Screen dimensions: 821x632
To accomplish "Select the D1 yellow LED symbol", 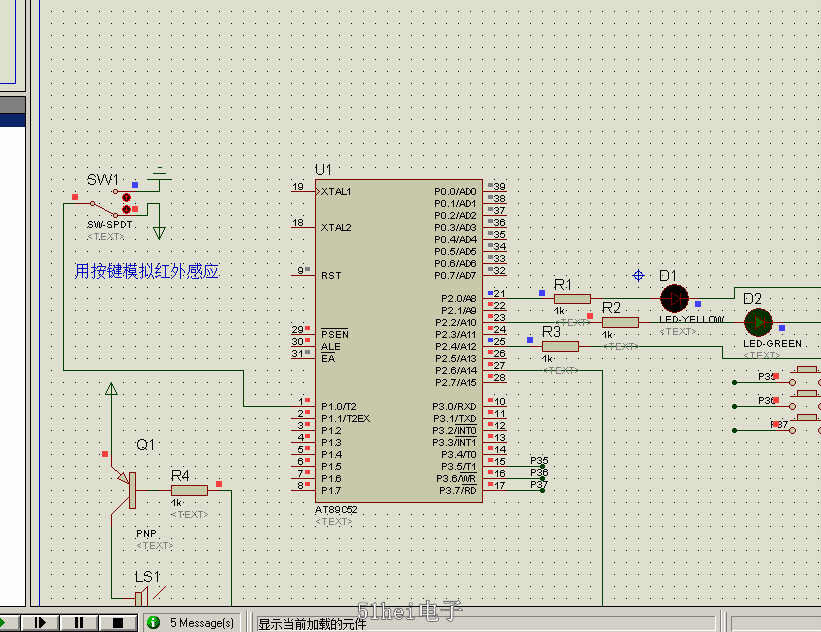I will 674,298.
